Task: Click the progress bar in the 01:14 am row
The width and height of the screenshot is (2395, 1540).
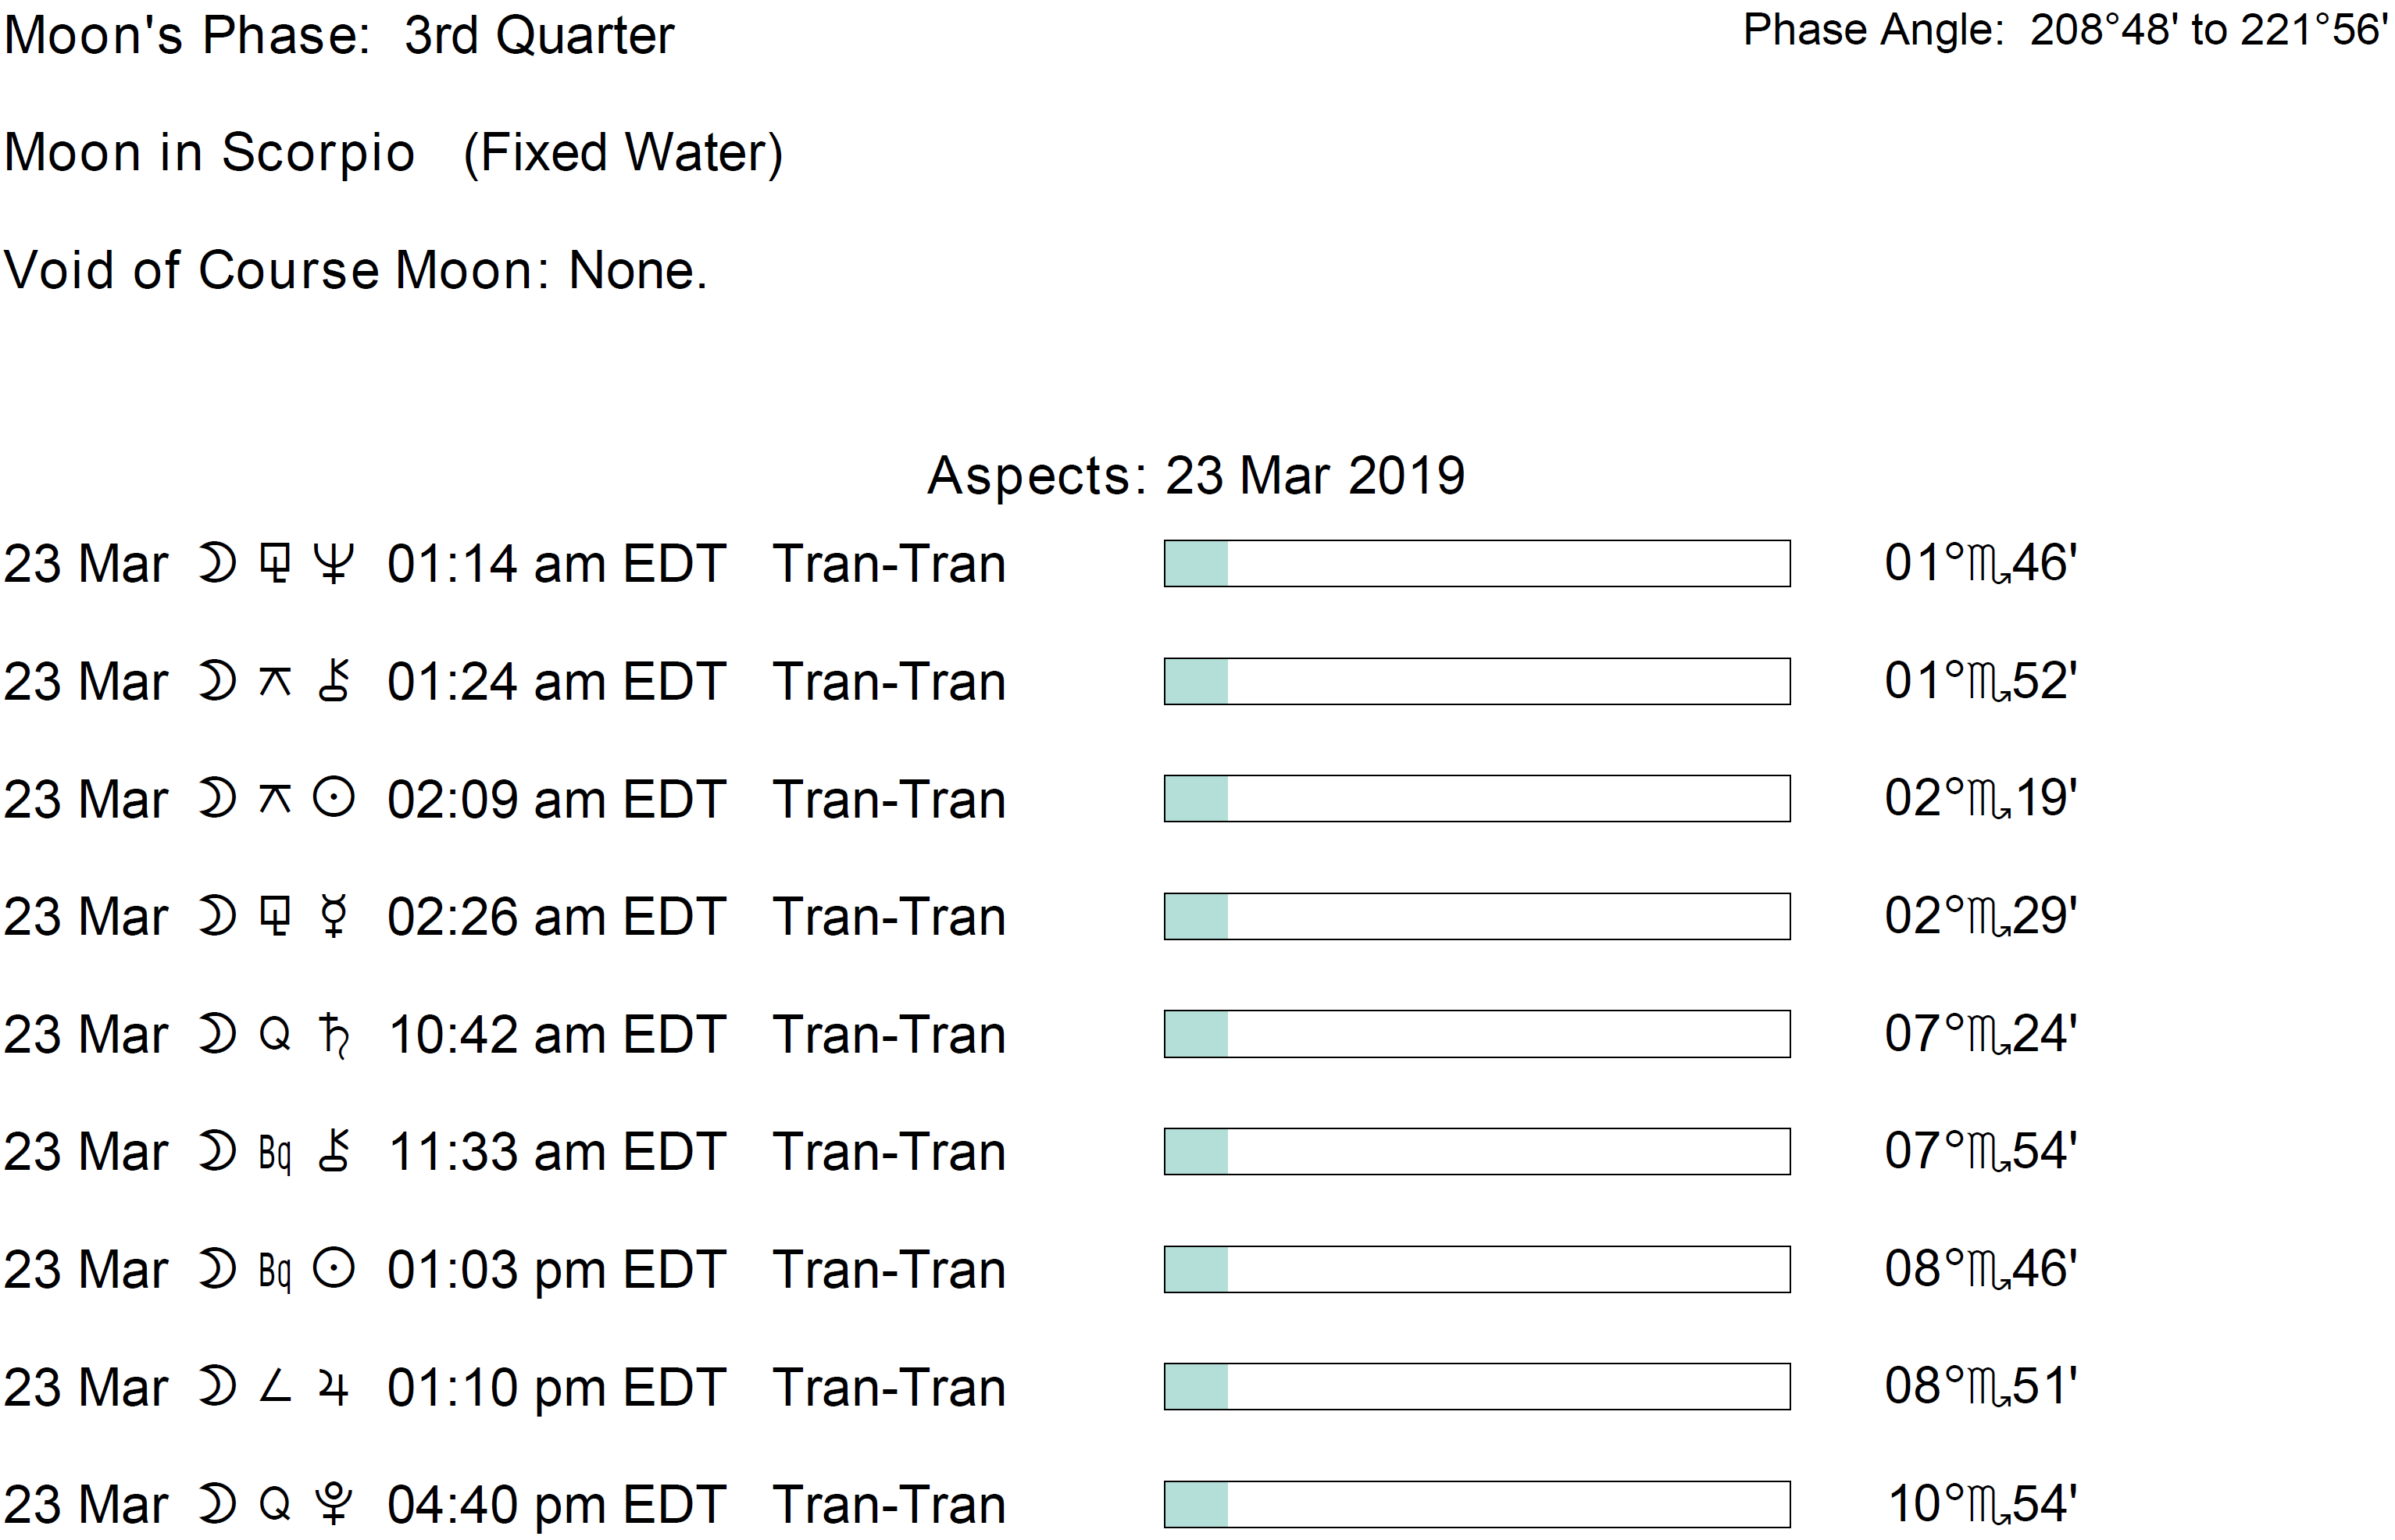Action: 1476,564
